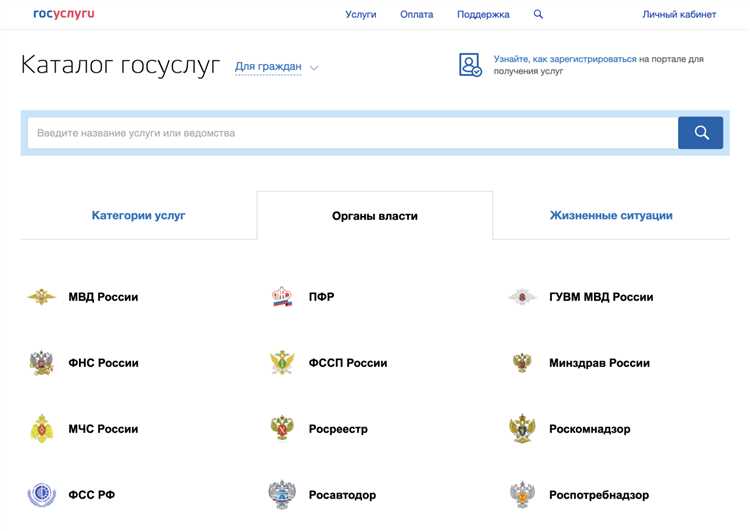The image size is (750, 531).
Task: Open «МЧС России» agency link
Action: [x=103, y=429]
